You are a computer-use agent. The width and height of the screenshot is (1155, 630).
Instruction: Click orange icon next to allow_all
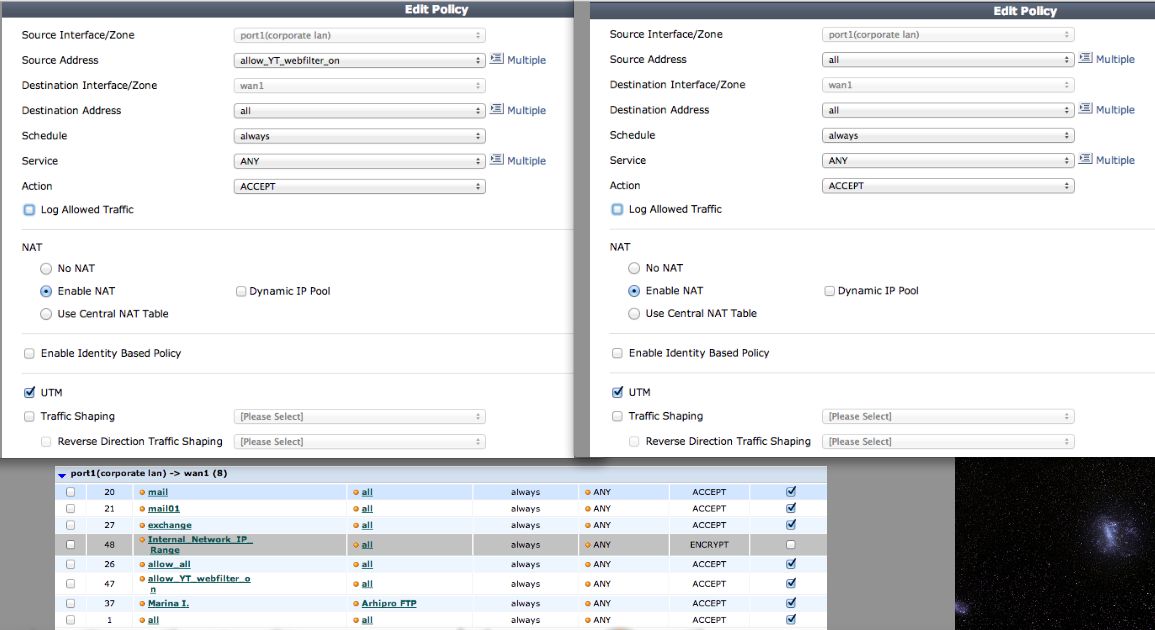(142, 564)
